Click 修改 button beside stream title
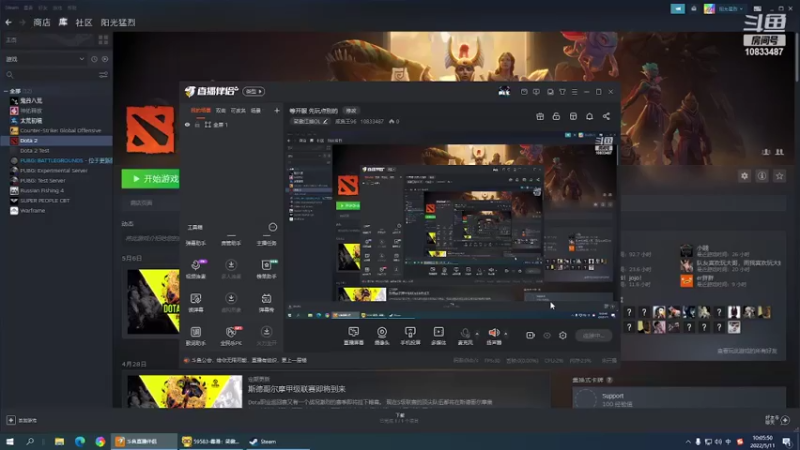The image size is (800, 450). coord(351,111)
